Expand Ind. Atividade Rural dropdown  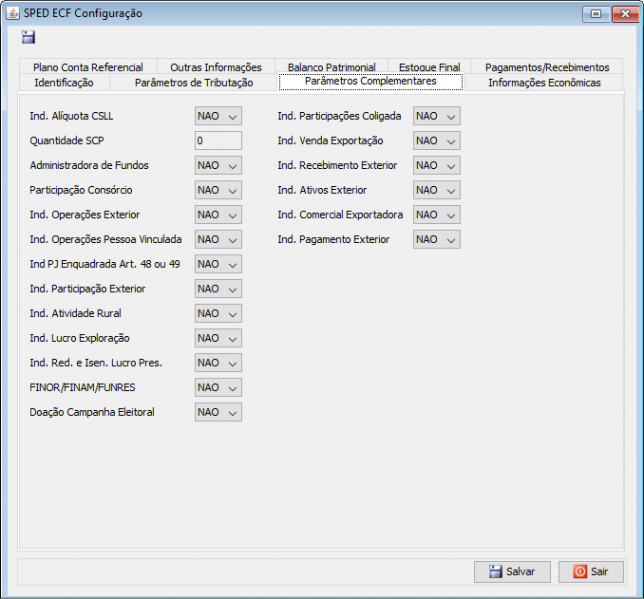[x=218, y=313]
